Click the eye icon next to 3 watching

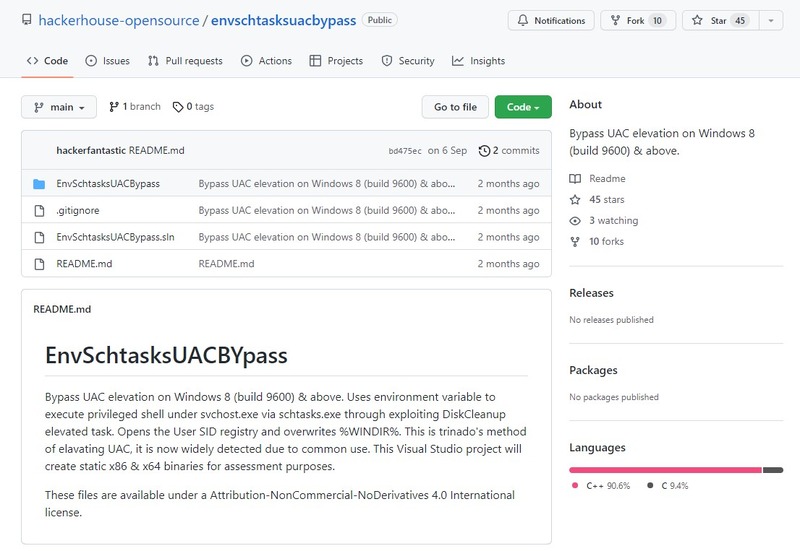(575, 221)
